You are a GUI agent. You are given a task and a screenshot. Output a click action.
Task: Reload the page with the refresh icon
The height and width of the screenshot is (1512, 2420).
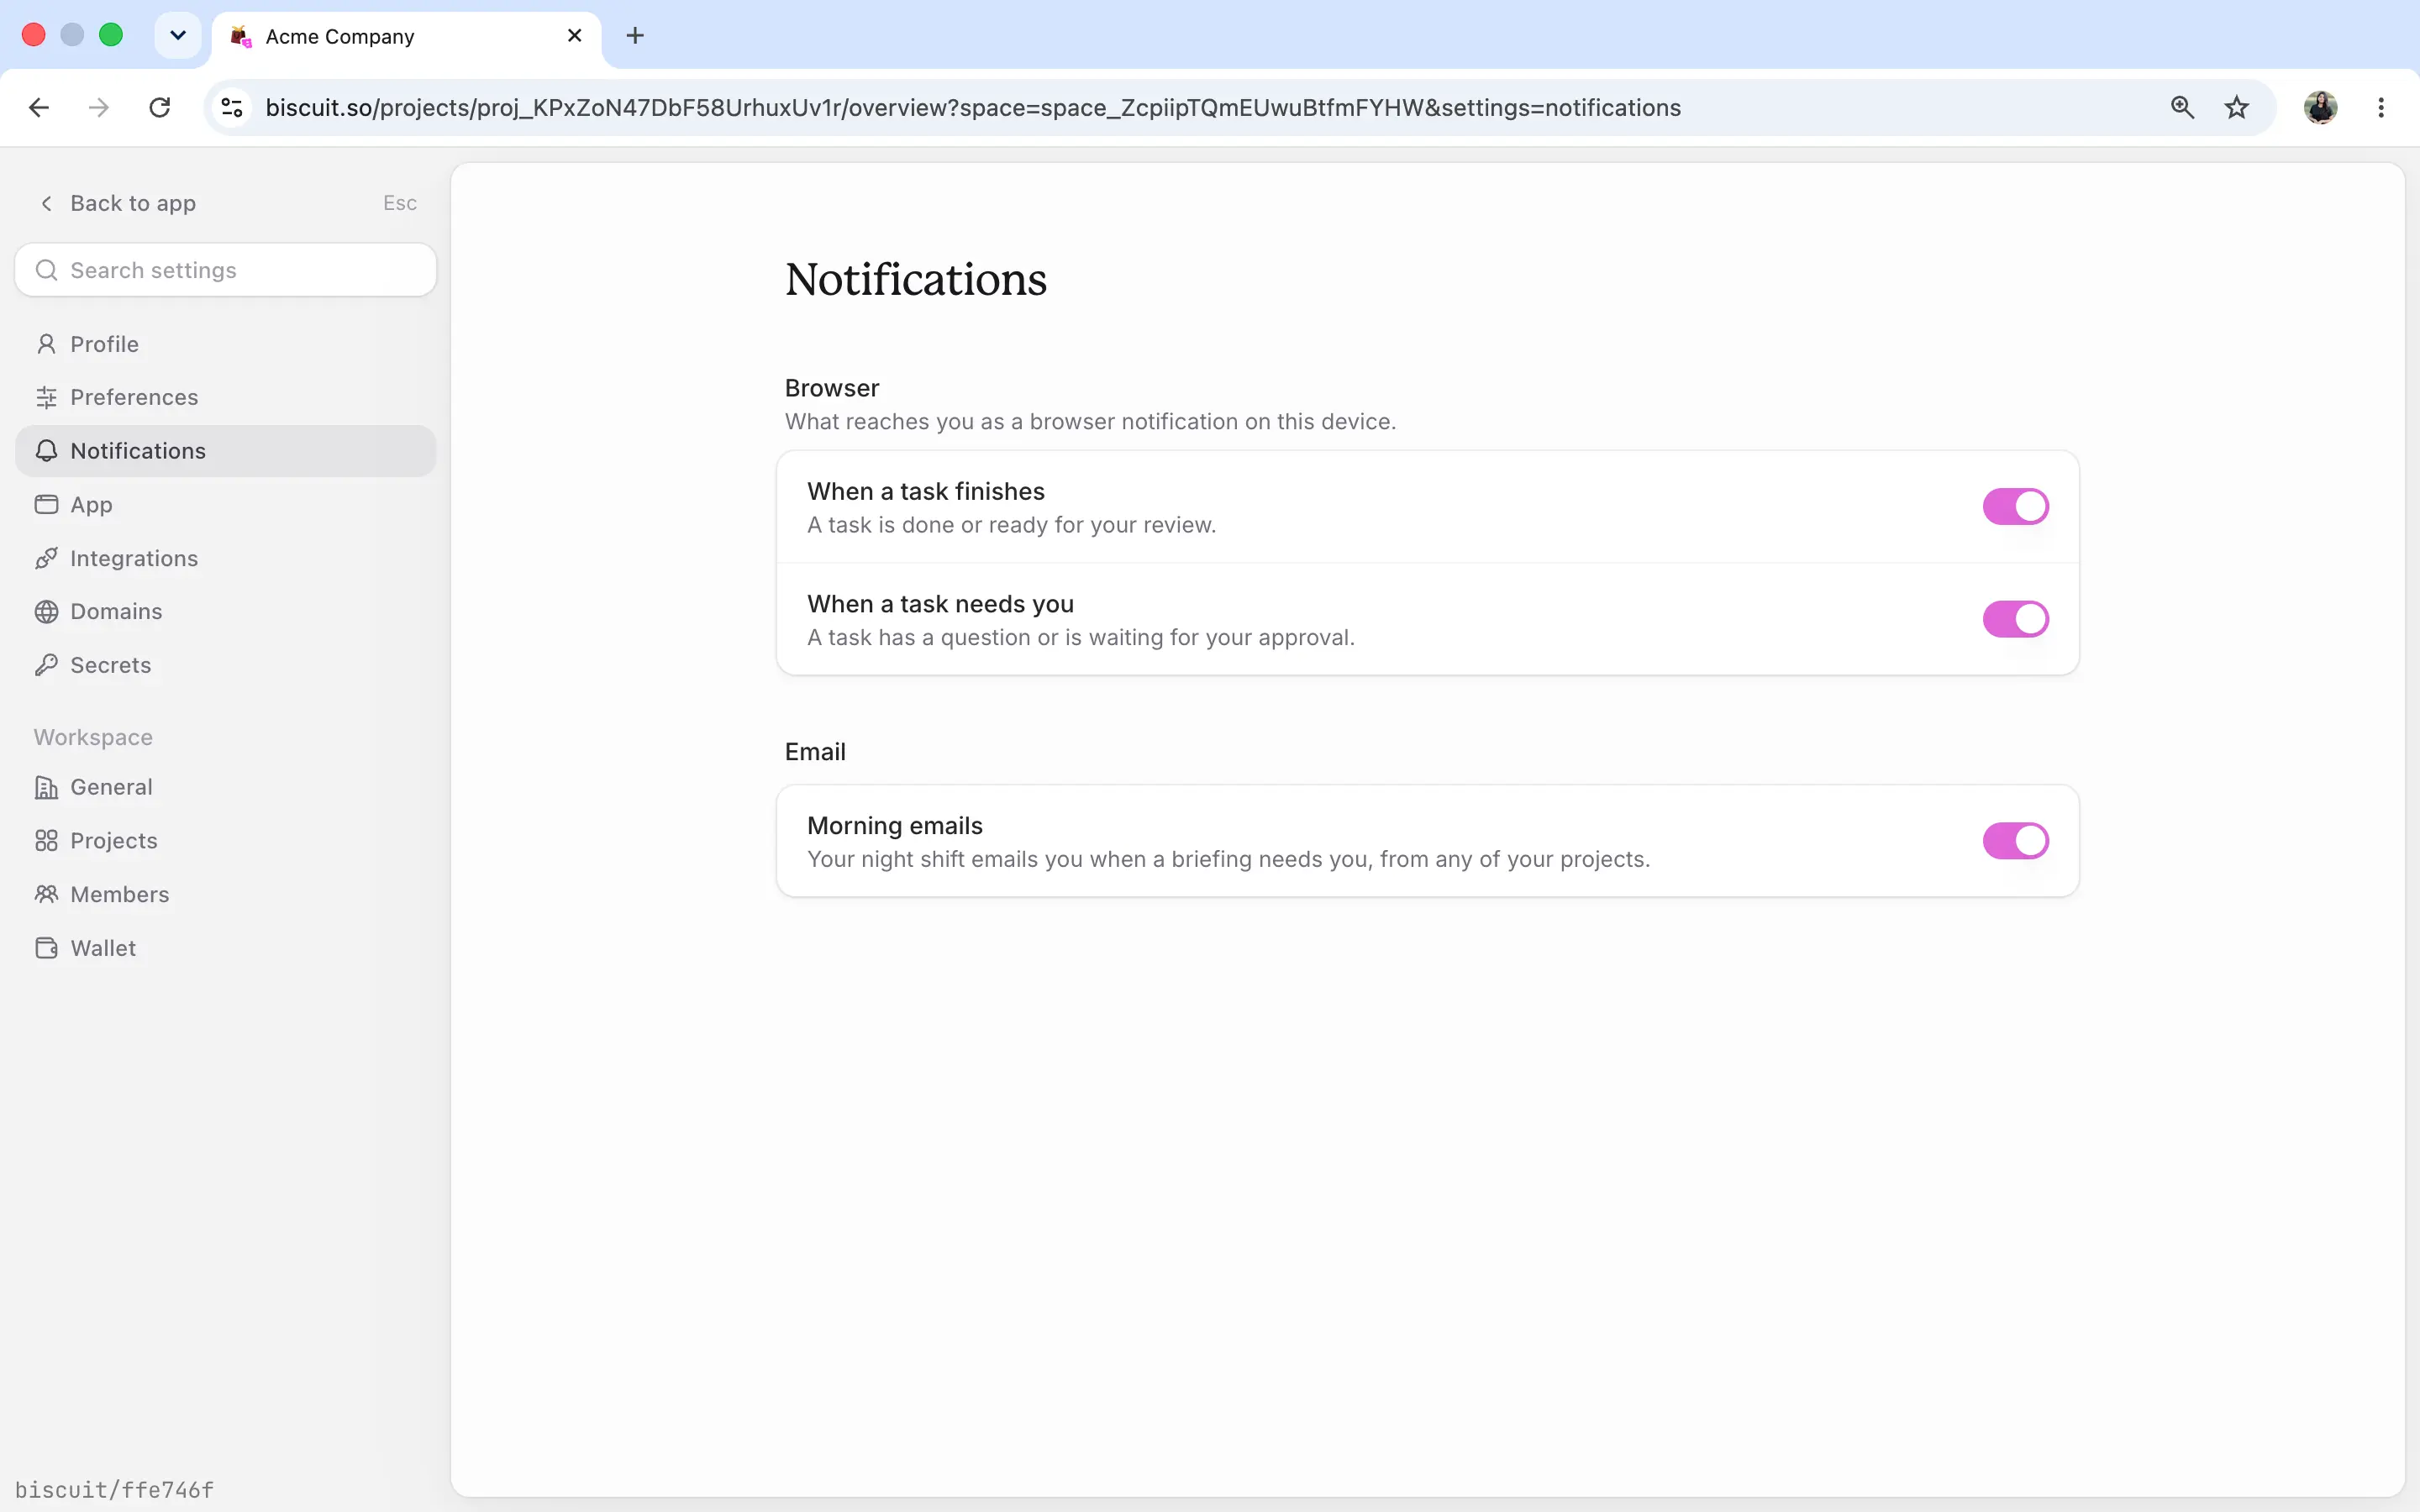(x=160, y=107)
